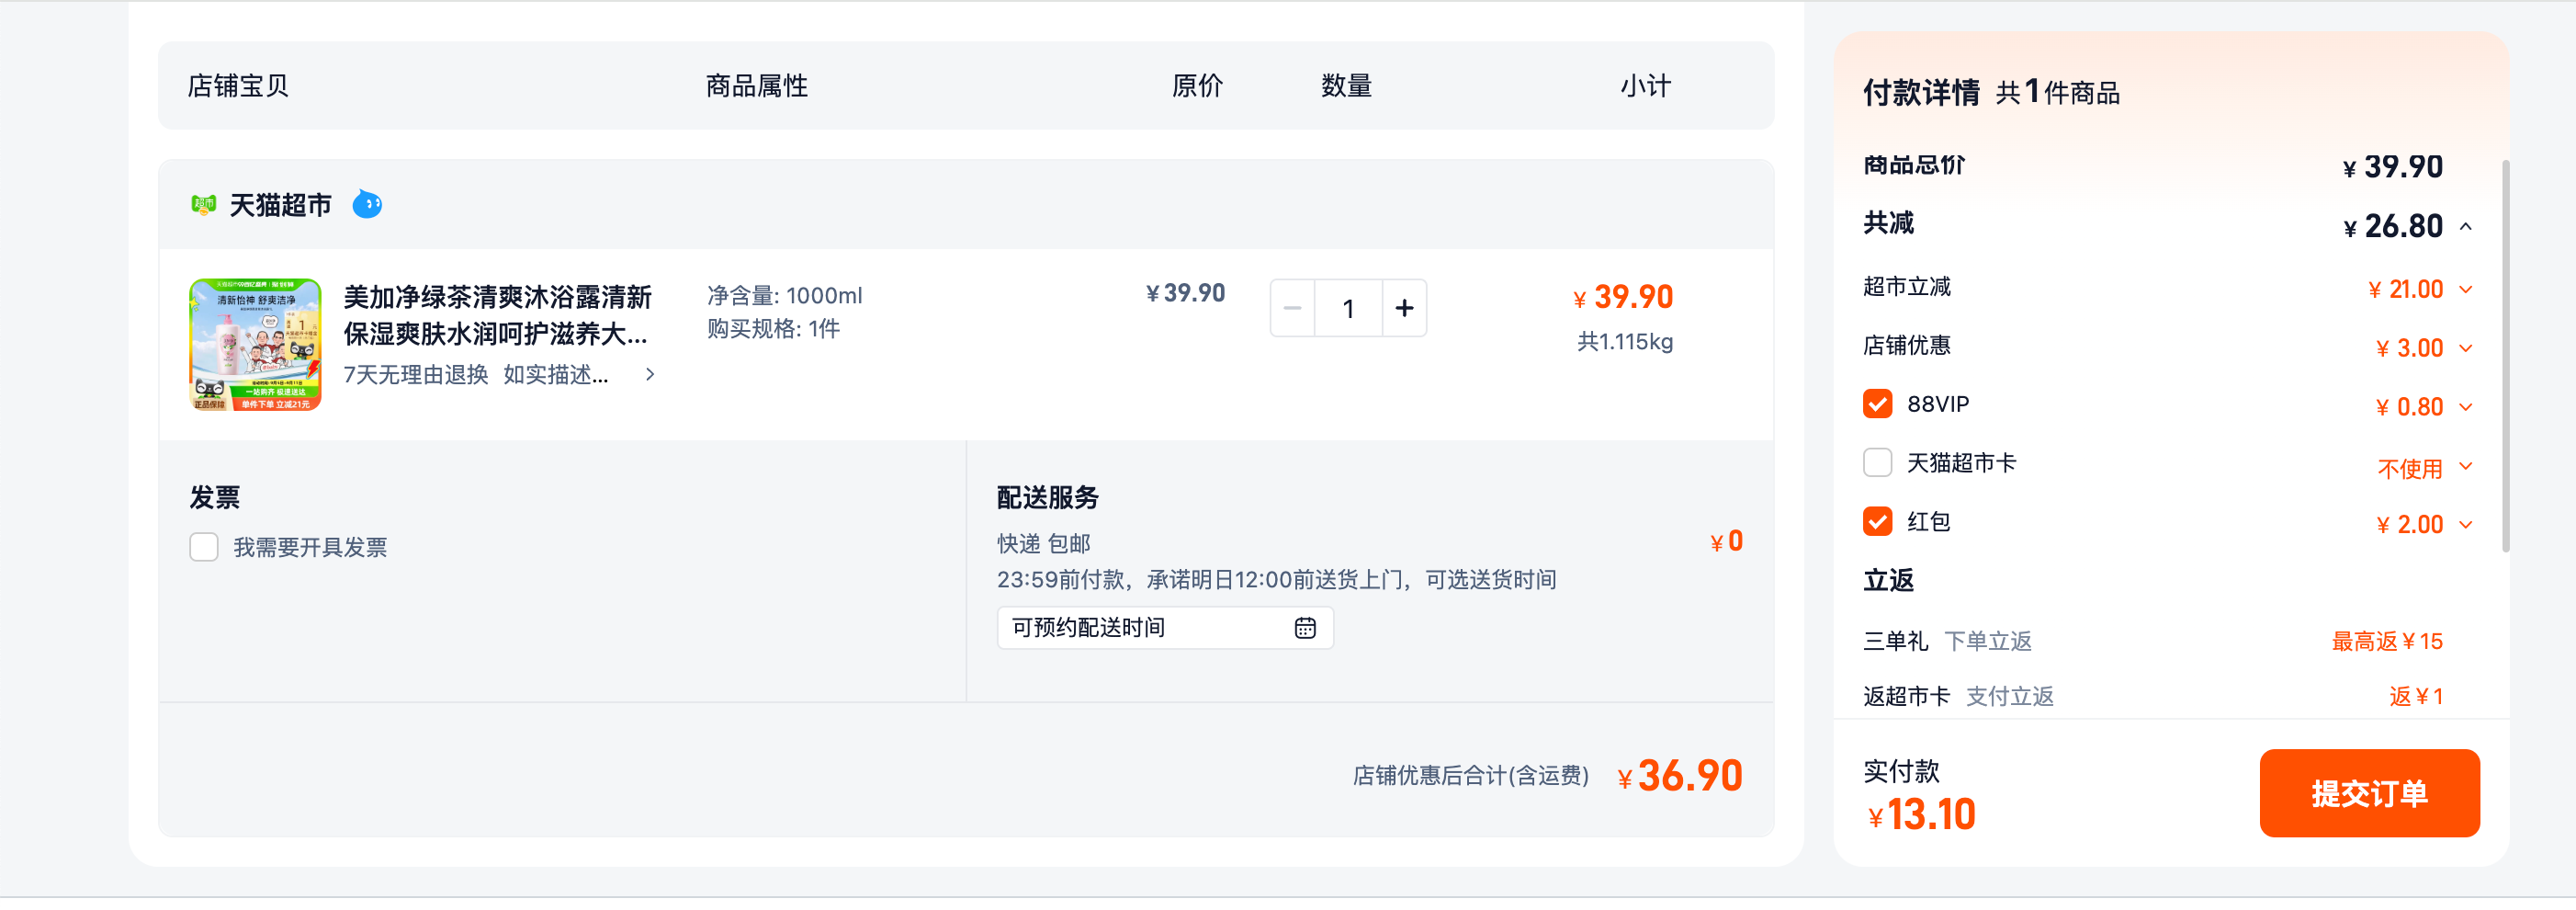
Task: Click the Tmall supermarket store logo icon
Action: click(204, 206)
